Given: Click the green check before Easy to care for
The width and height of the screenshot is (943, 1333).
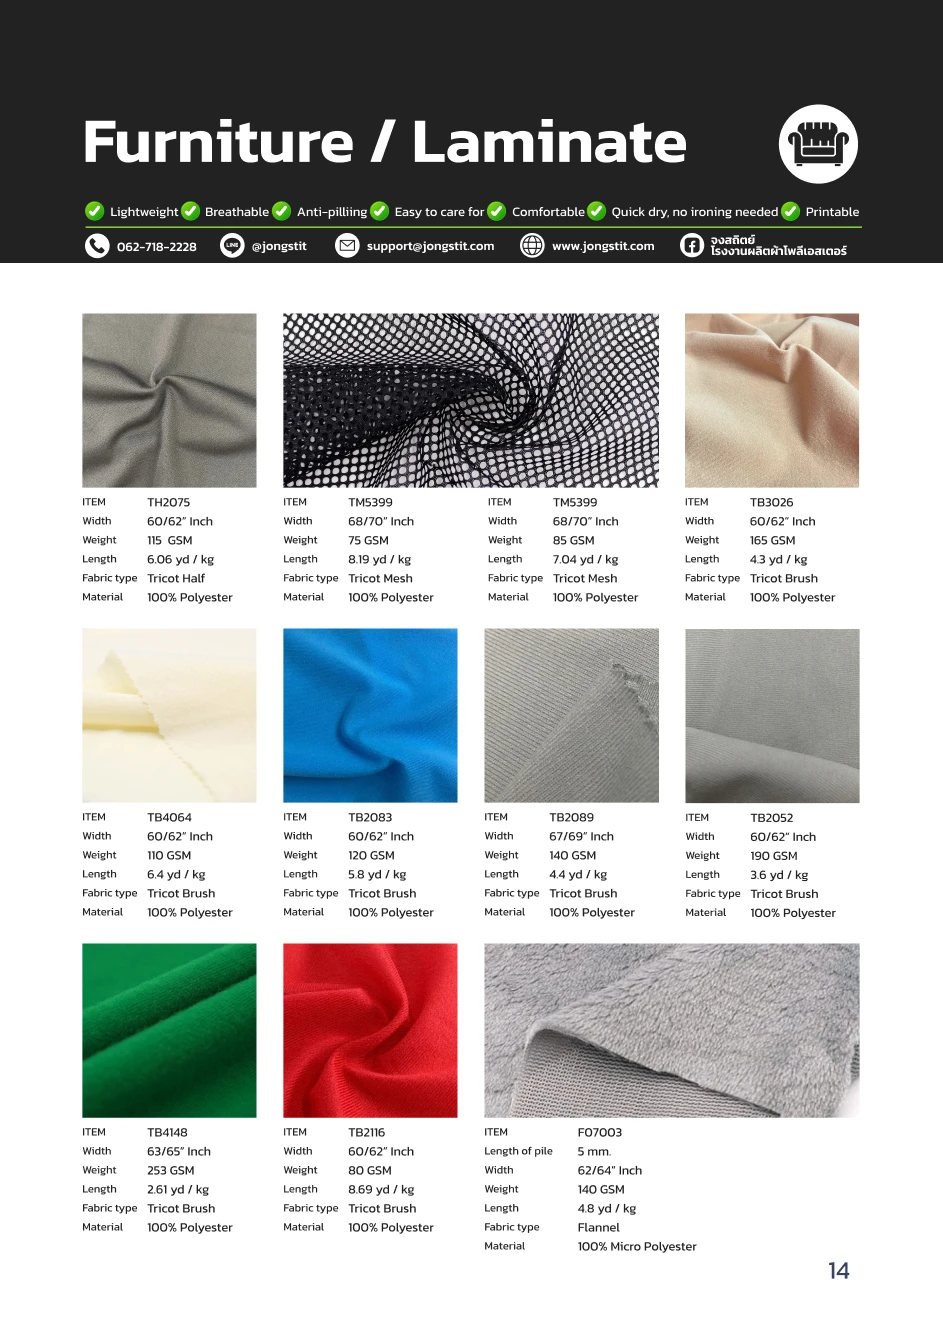Looking at the screenshot, I should (380, 211).
